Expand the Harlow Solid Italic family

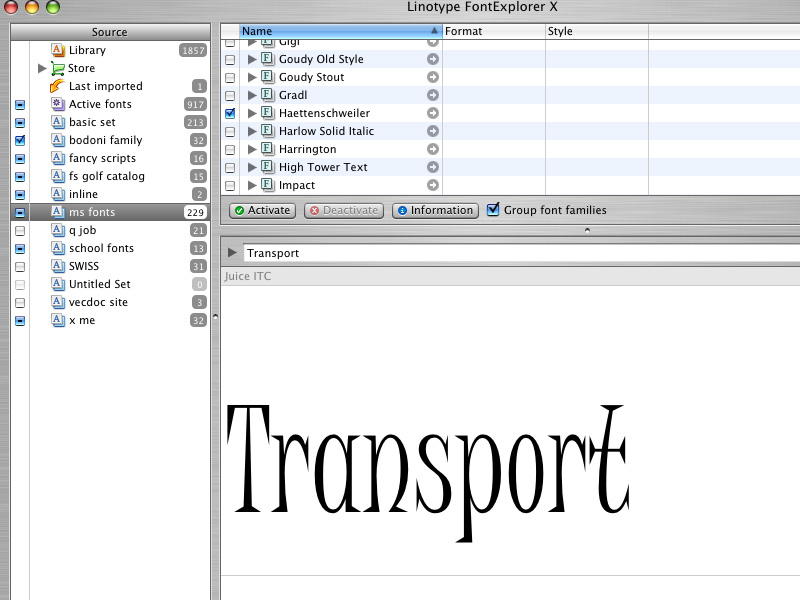[252, 131]
